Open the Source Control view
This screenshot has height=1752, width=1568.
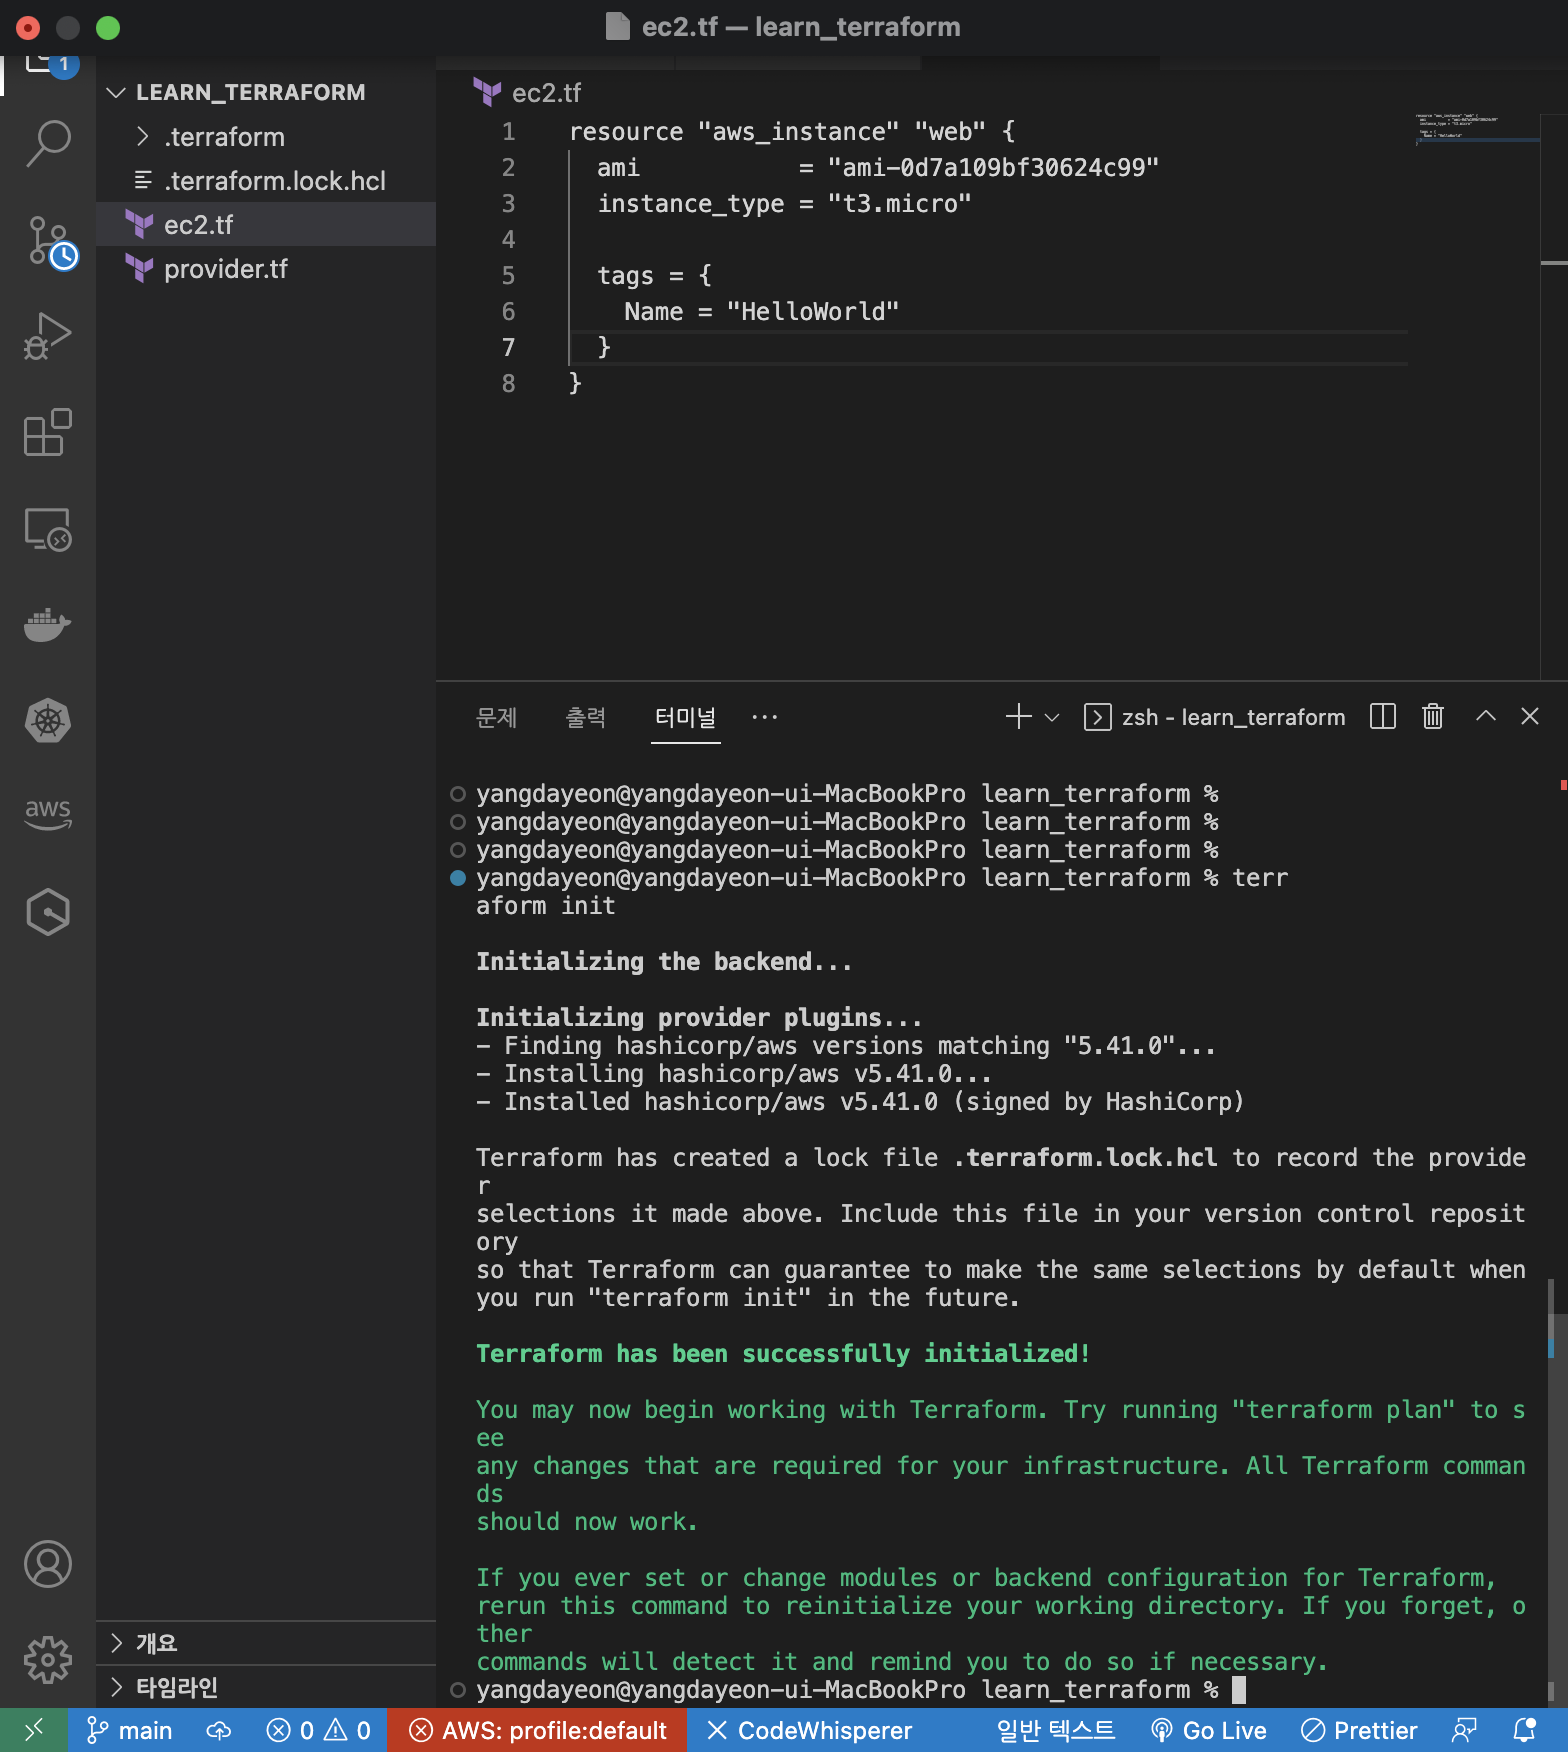[x=48, y=242]
